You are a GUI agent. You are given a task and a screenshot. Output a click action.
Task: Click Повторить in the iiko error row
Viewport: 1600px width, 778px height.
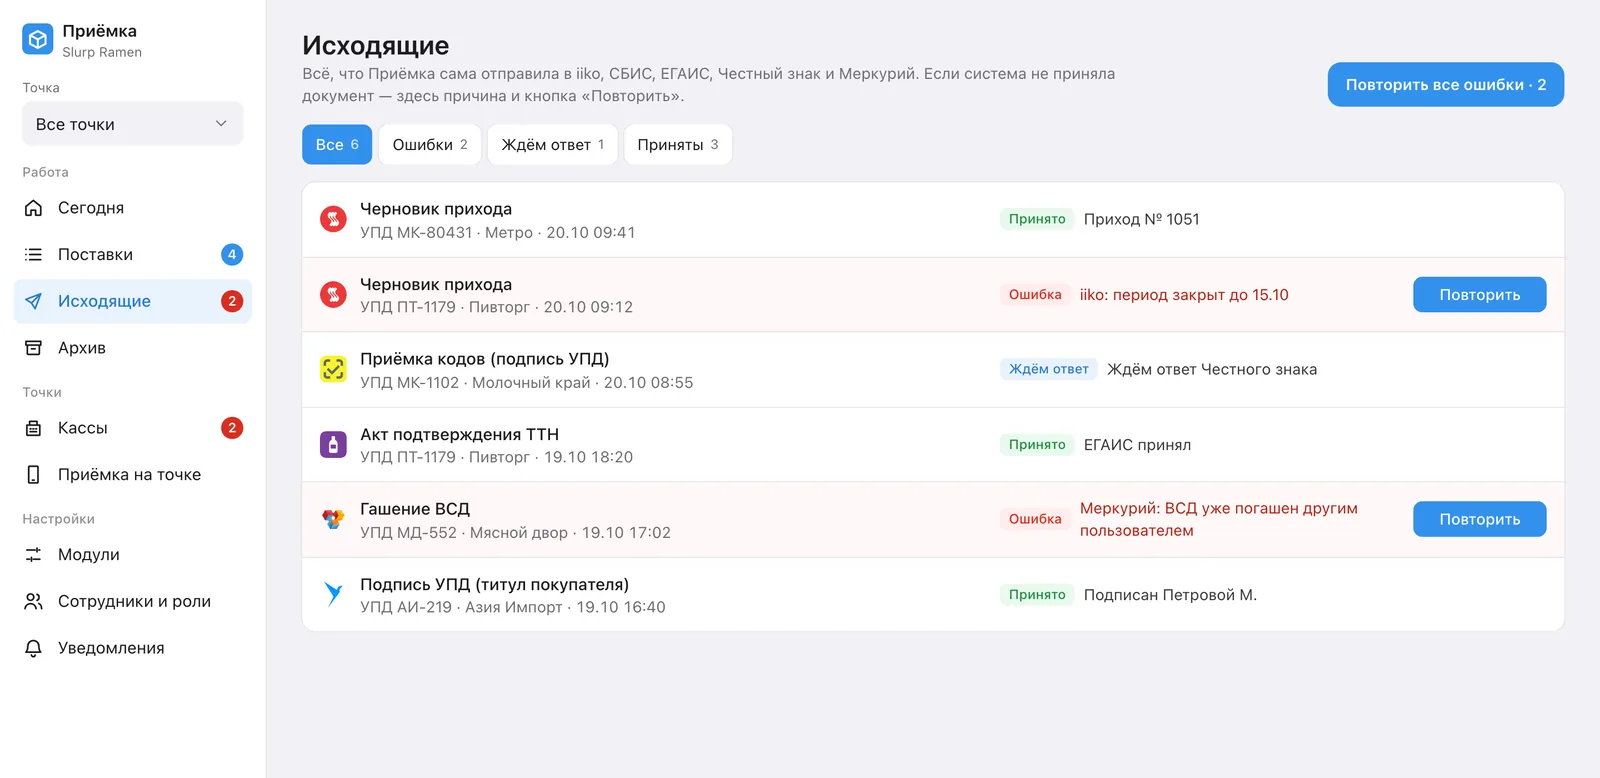tap(1479, 295)
